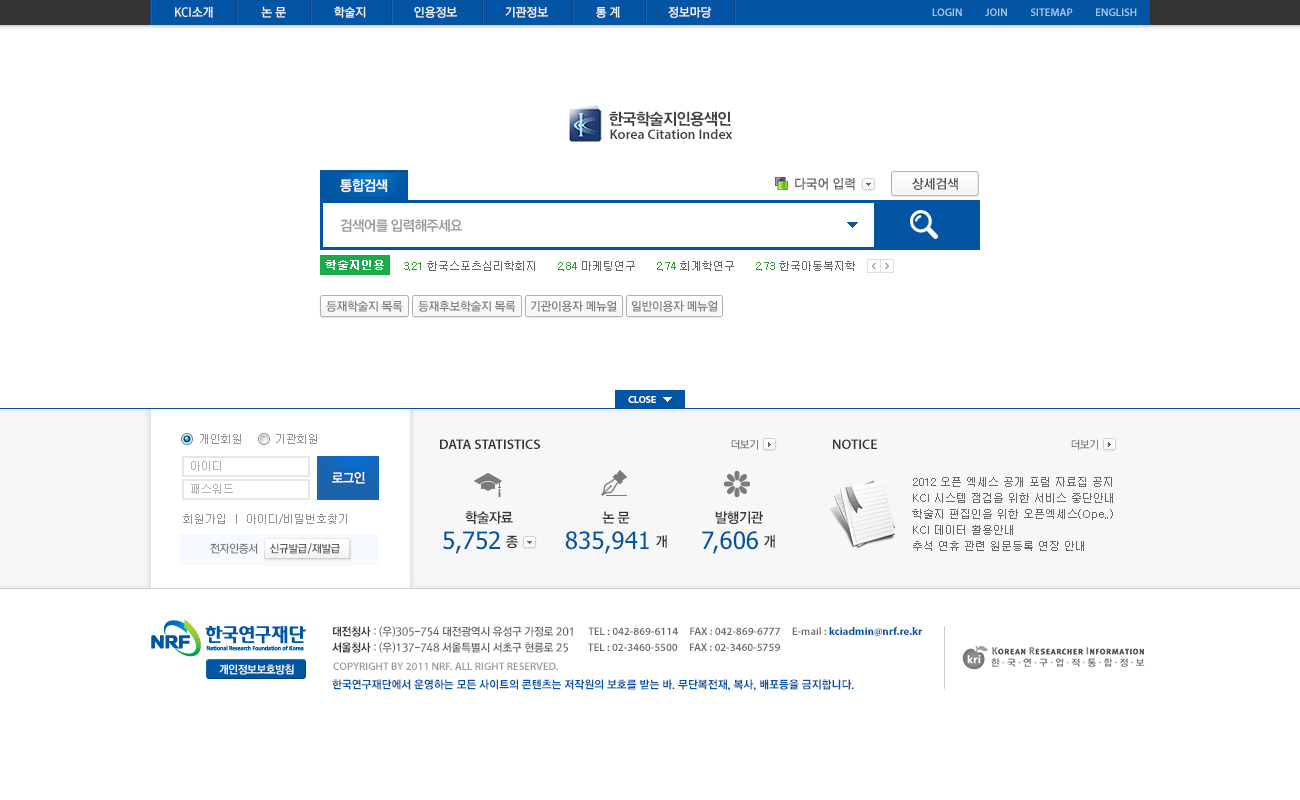Open notice KCI 시스템 점검을 위한 서비스 중단안내
The width and height of the screenshot is (1300, 800).
click(x=1013, y=498)
